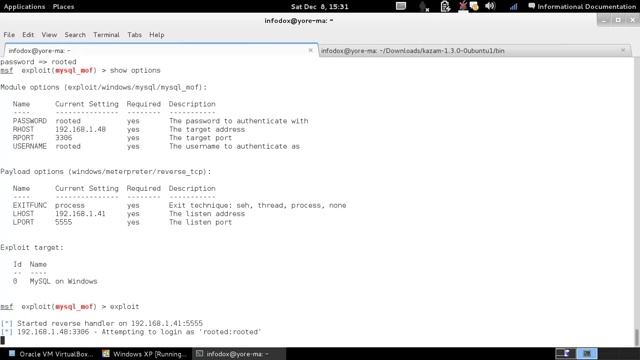
Task: Click the LHOST value 192.168.1.41
Action: tap(80, 214)
